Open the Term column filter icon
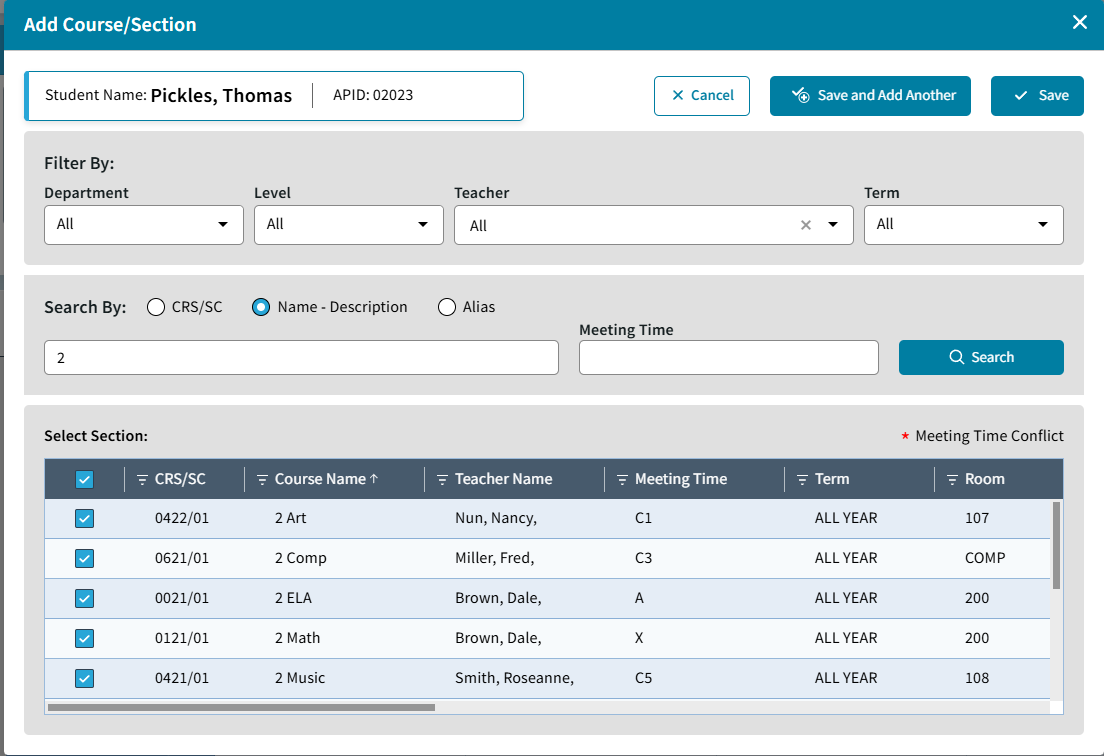Viewport: 1104px width, 756px height. [x=802, y=479]
